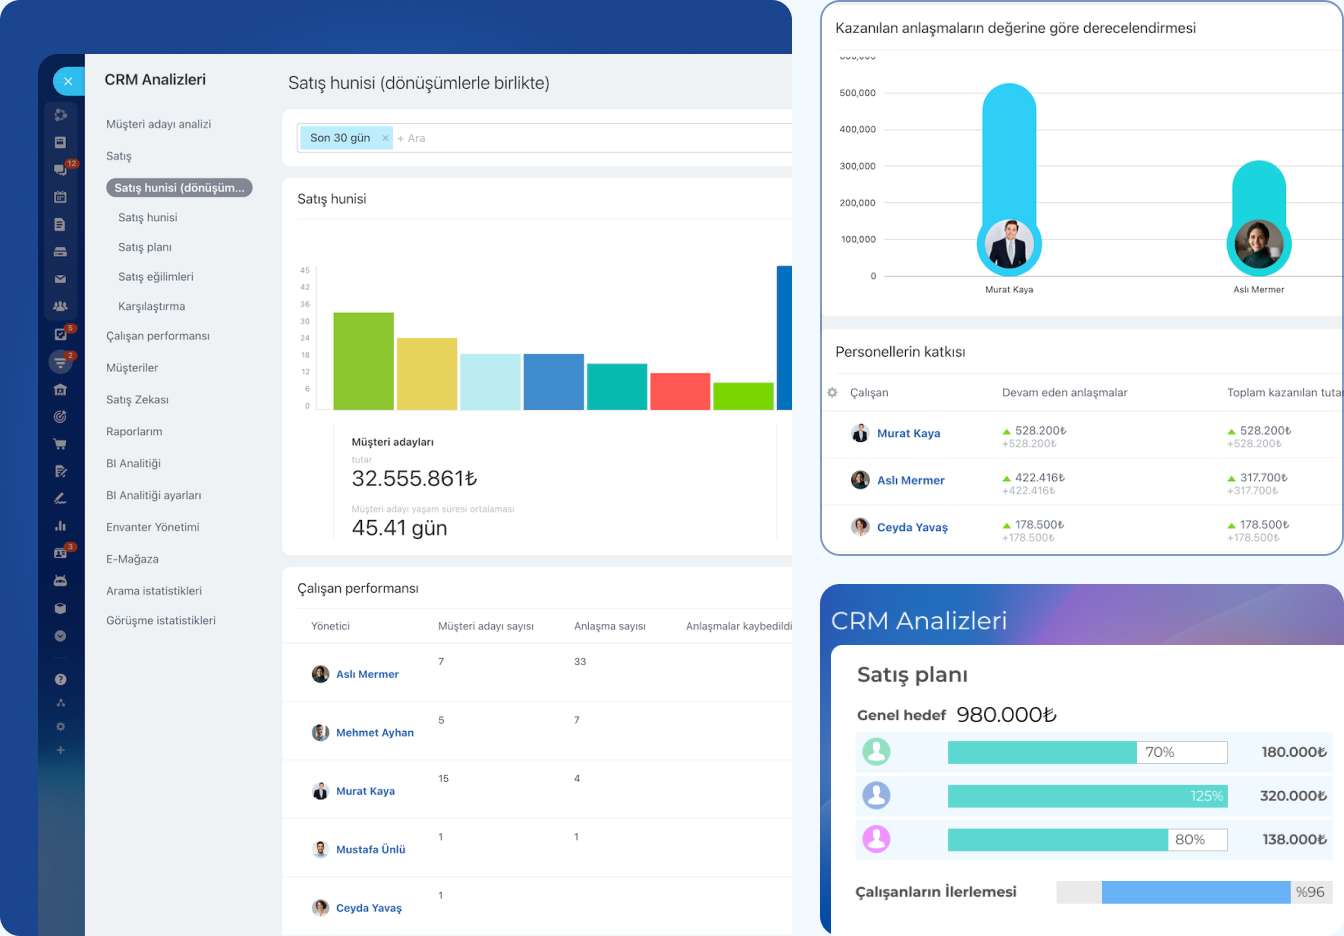Open the 'Satış' section in the CRM menu

(119, 156)
